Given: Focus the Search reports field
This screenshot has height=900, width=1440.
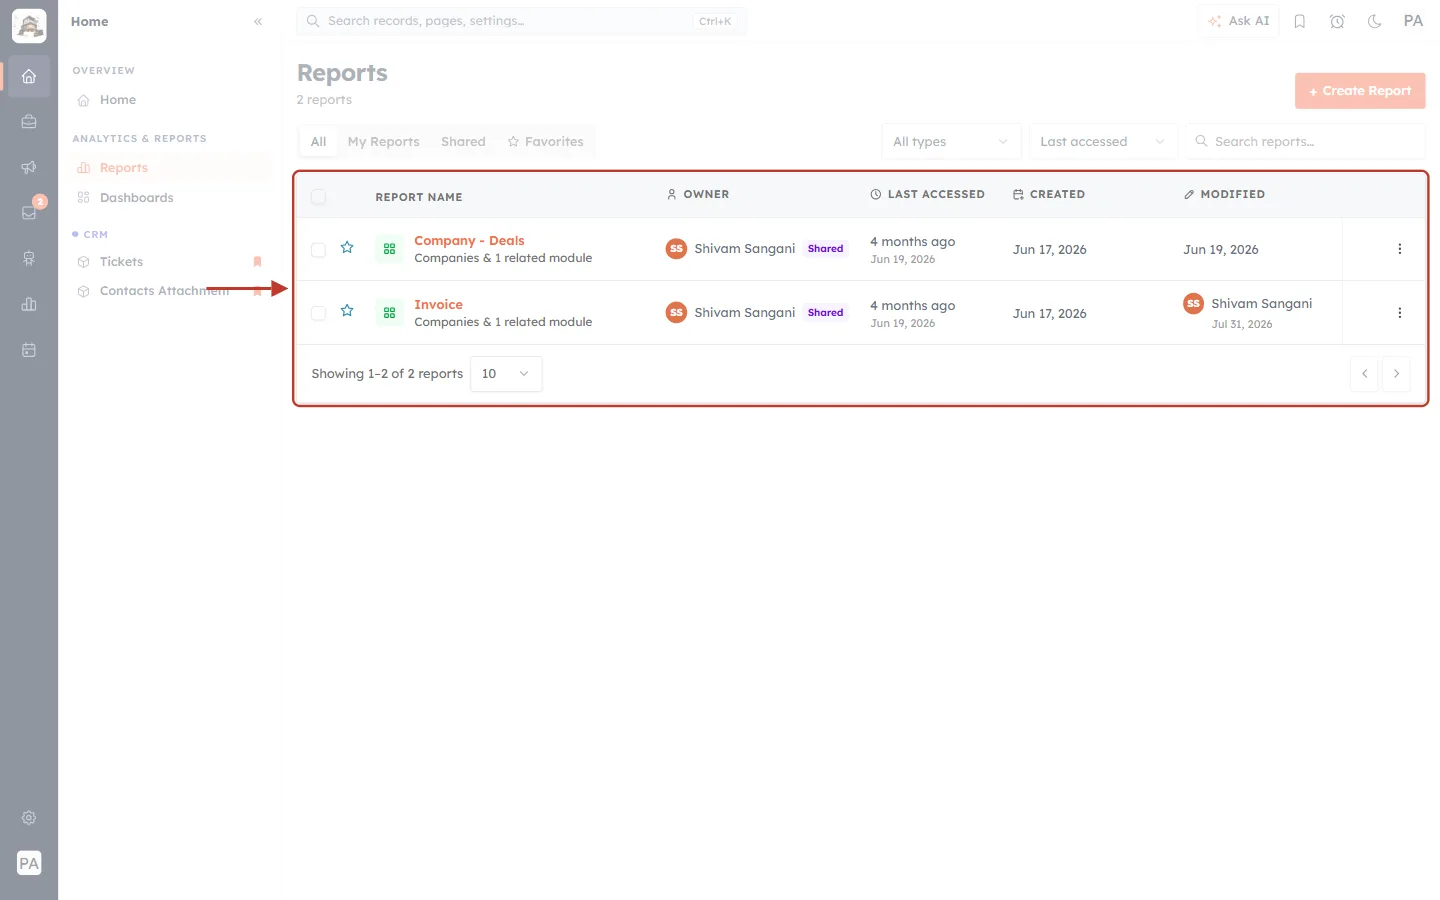Looking at the screenshot, I should 1304,142.
